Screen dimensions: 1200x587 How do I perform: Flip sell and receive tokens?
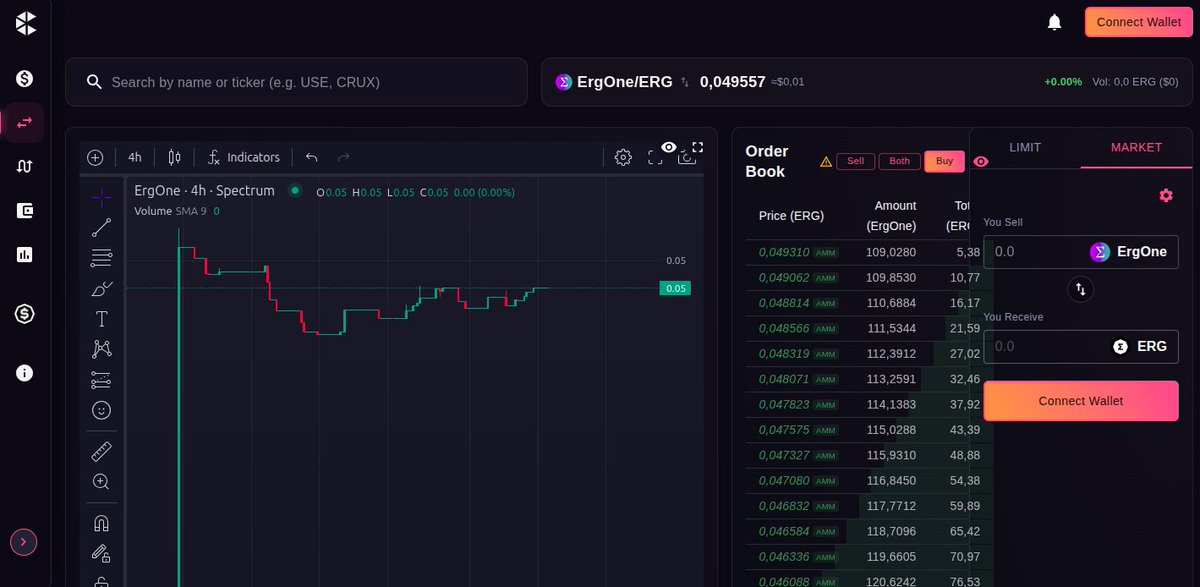point(1081,290)
